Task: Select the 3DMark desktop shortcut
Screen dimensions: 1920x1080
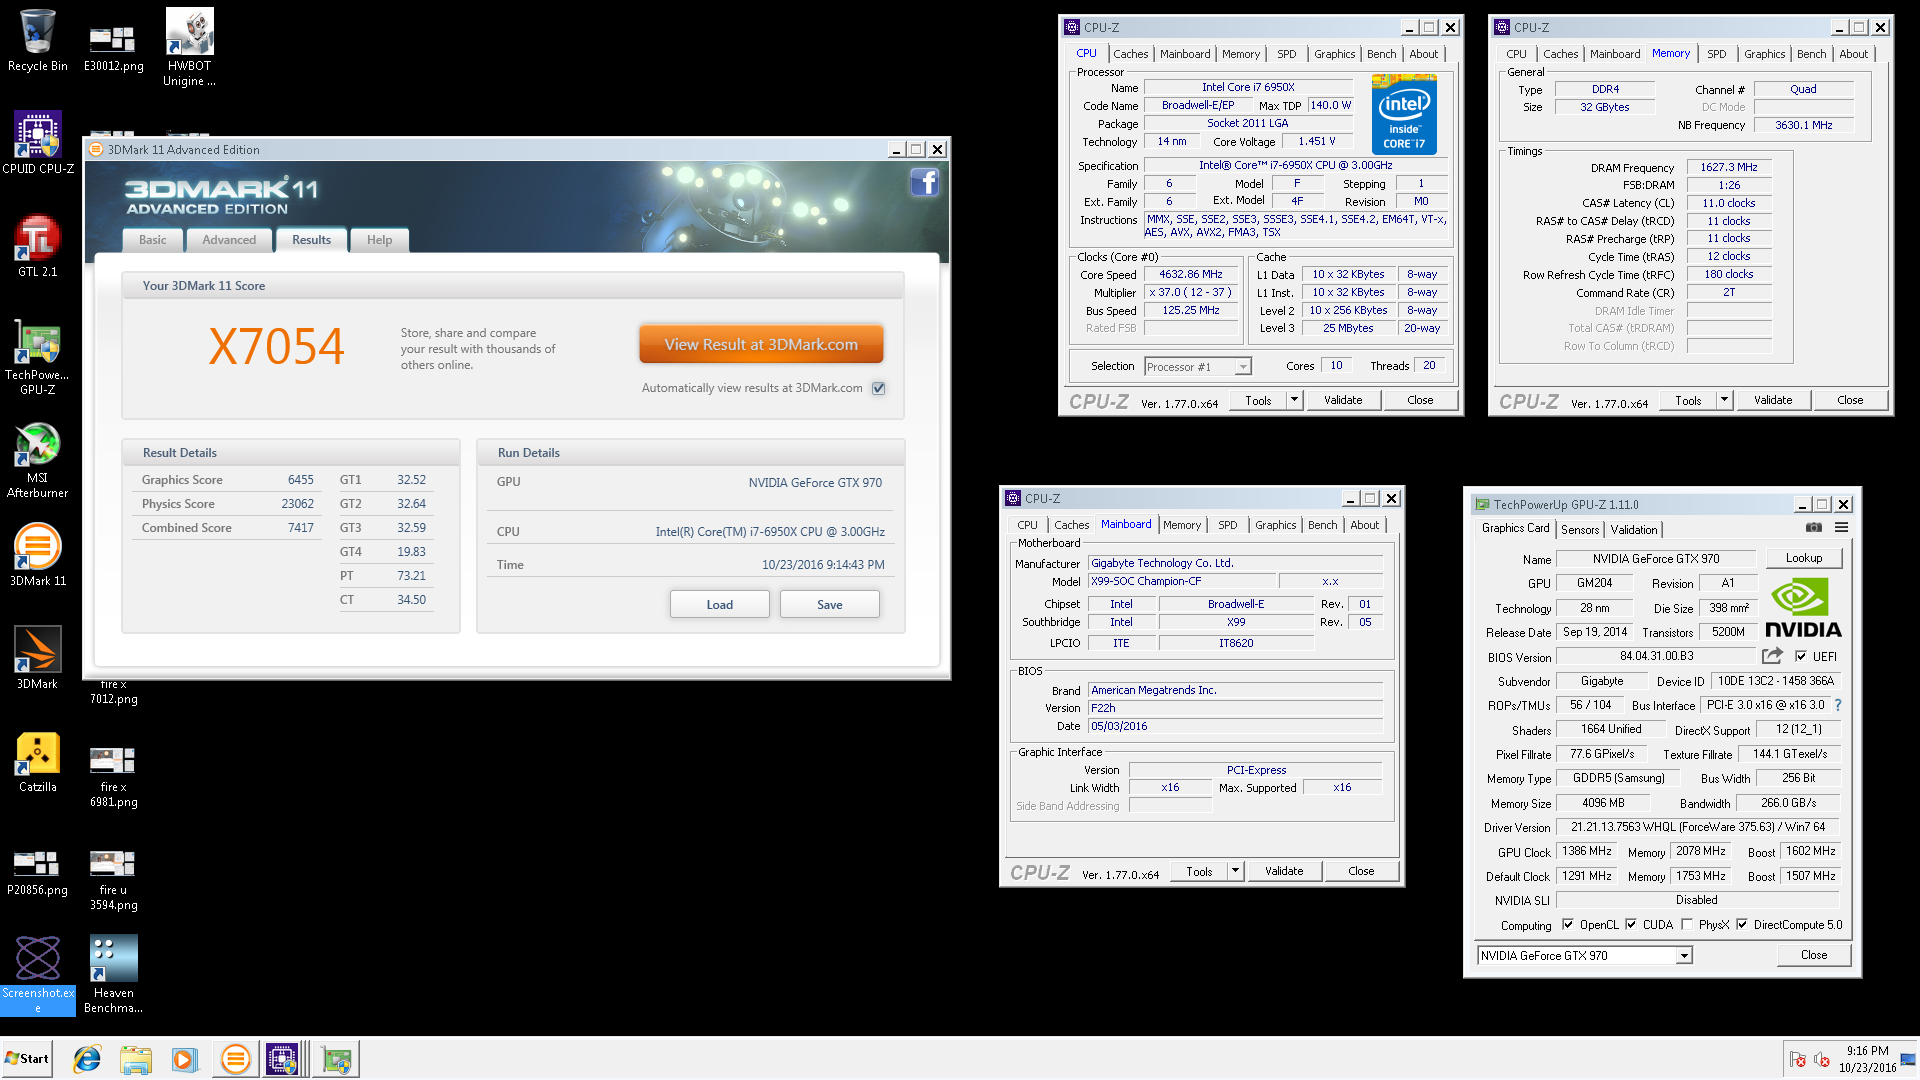Action: click(38, 657)
